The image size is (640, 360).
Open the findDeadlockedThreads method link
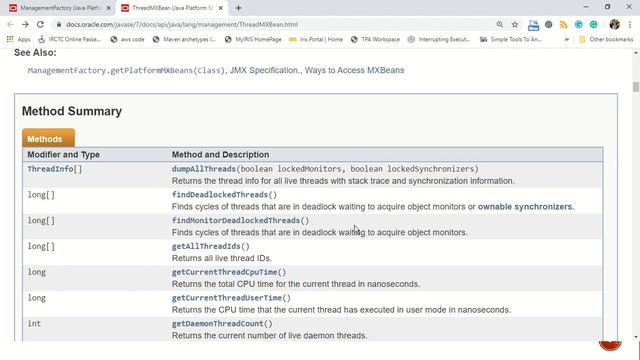[220, 195]
